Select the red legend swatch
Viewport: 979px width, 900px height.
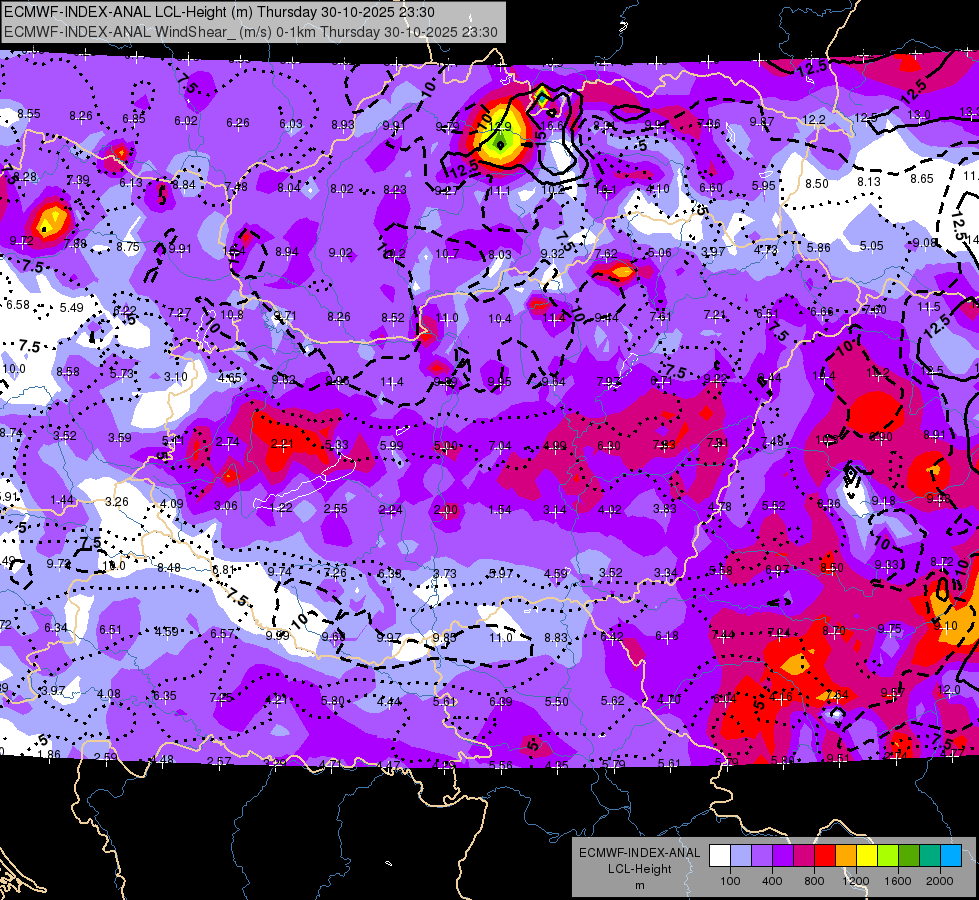(x=825, y=856)
